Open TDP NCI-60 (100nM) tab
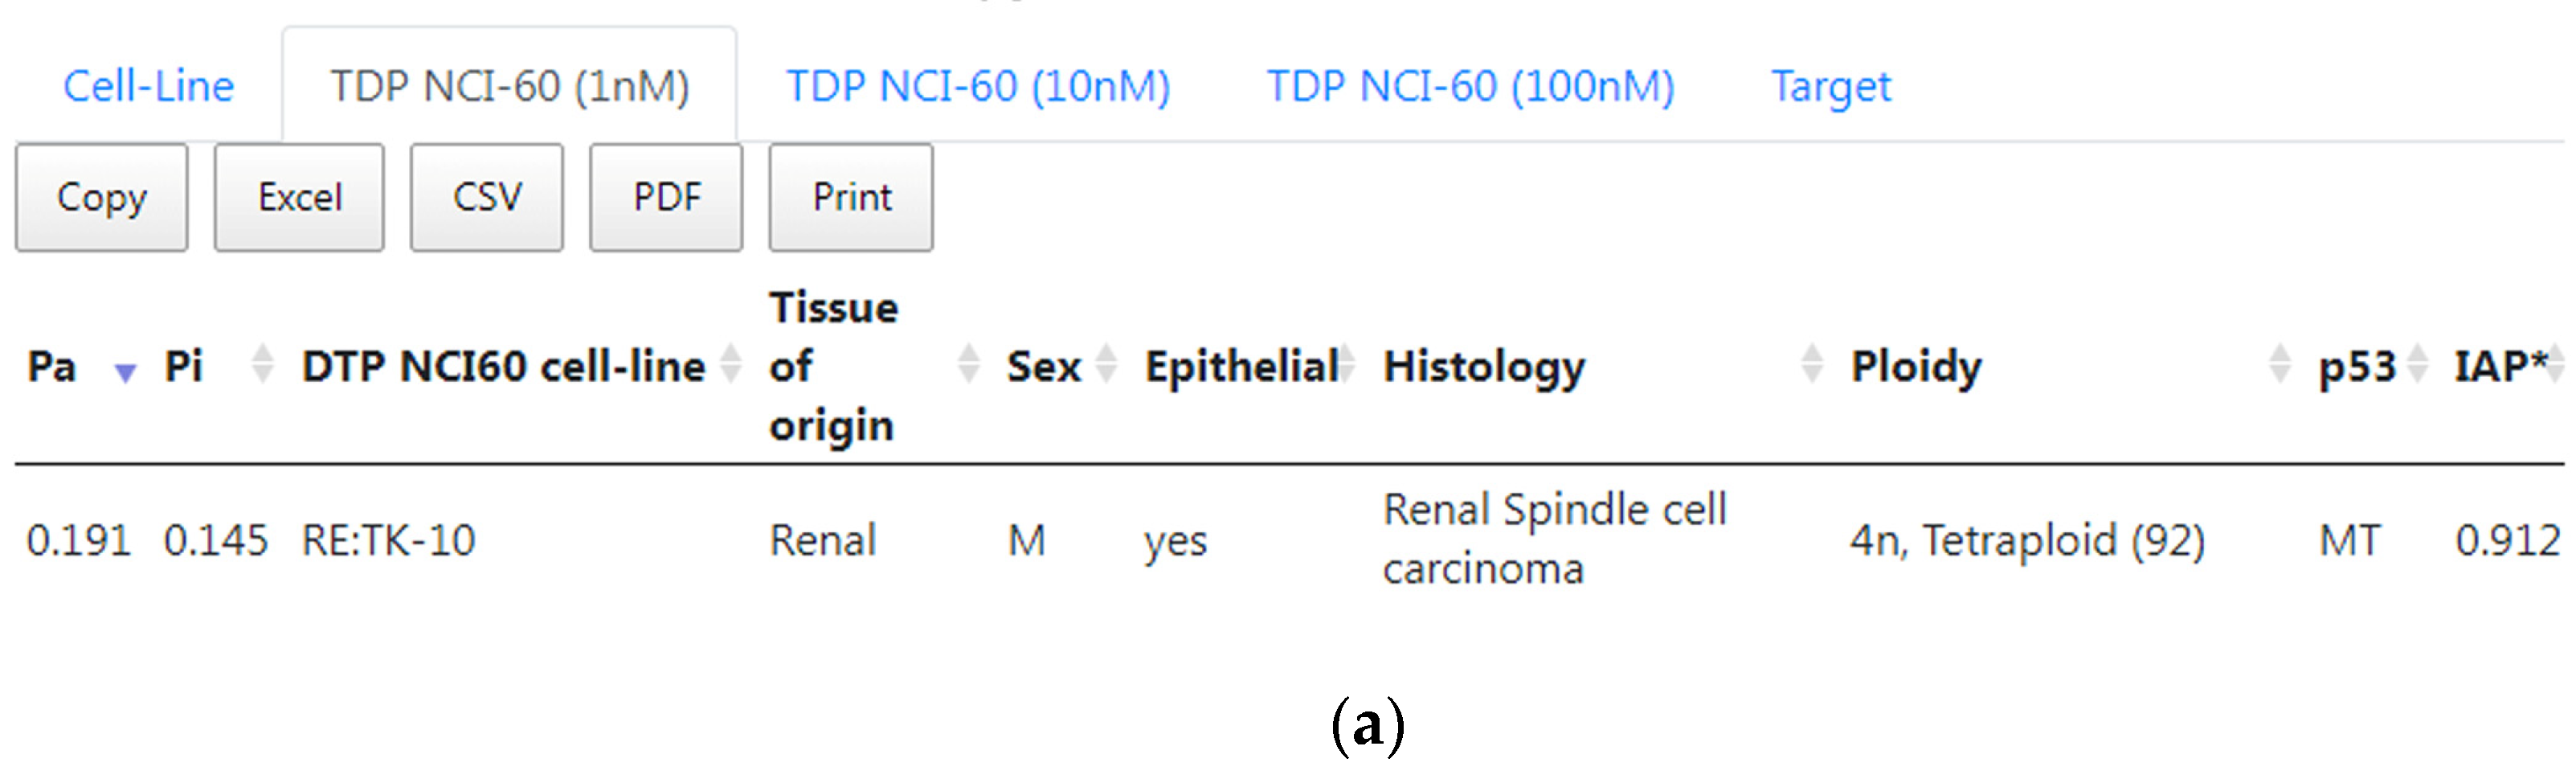 coord(1469,87)
